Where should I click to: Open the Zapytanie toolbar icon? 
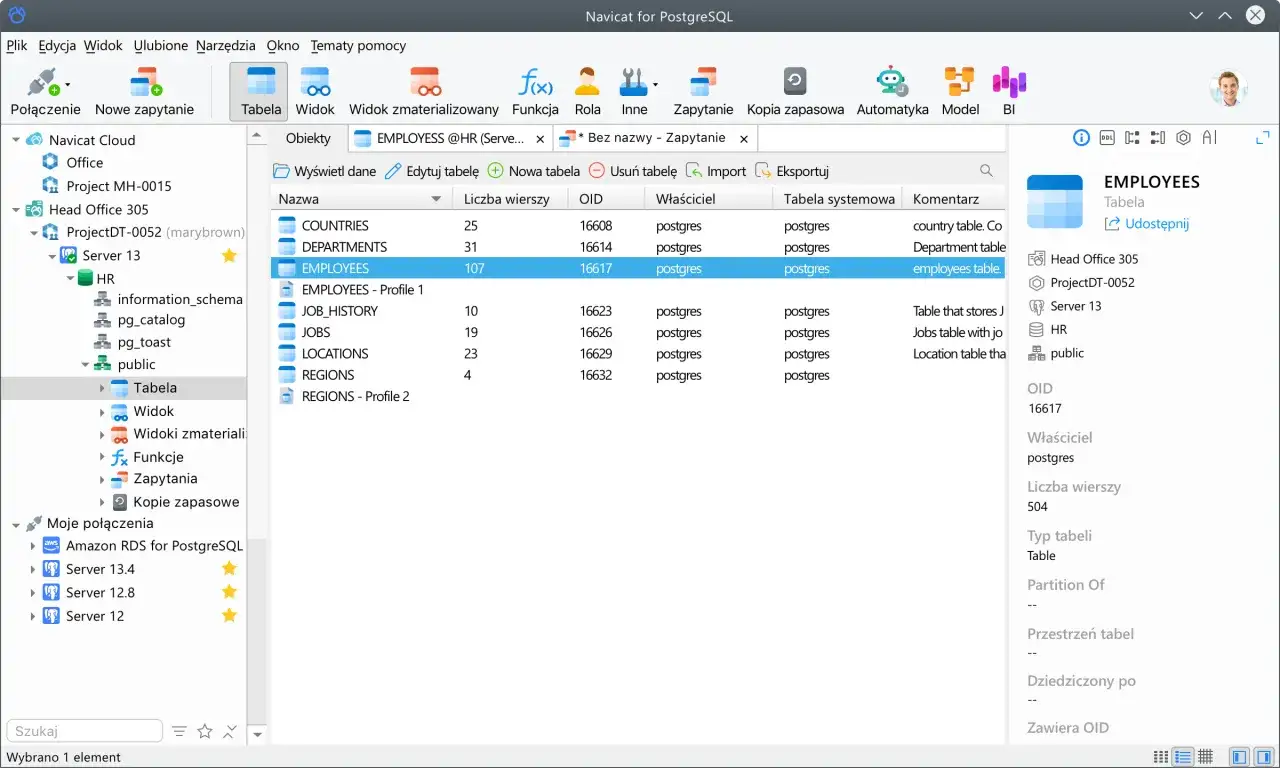coord(703,83)
